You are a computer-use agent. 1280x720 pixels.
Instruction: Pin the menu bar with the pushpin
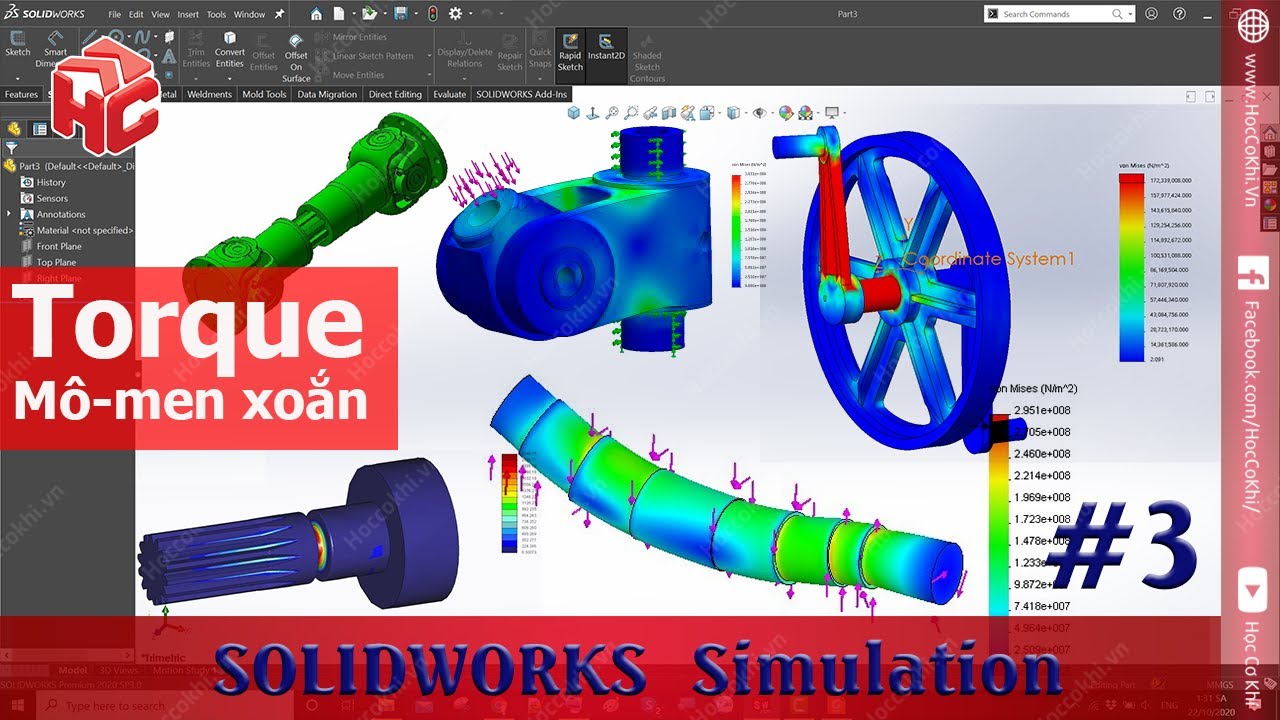(x=279, y=14)
